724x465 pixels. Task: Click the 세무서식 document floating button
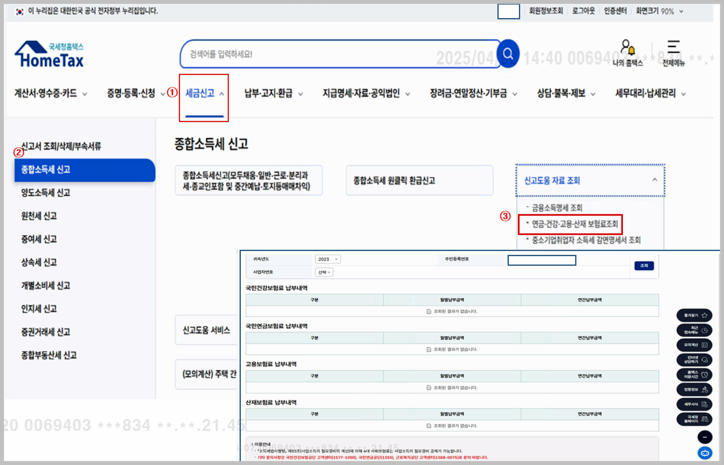694,404
